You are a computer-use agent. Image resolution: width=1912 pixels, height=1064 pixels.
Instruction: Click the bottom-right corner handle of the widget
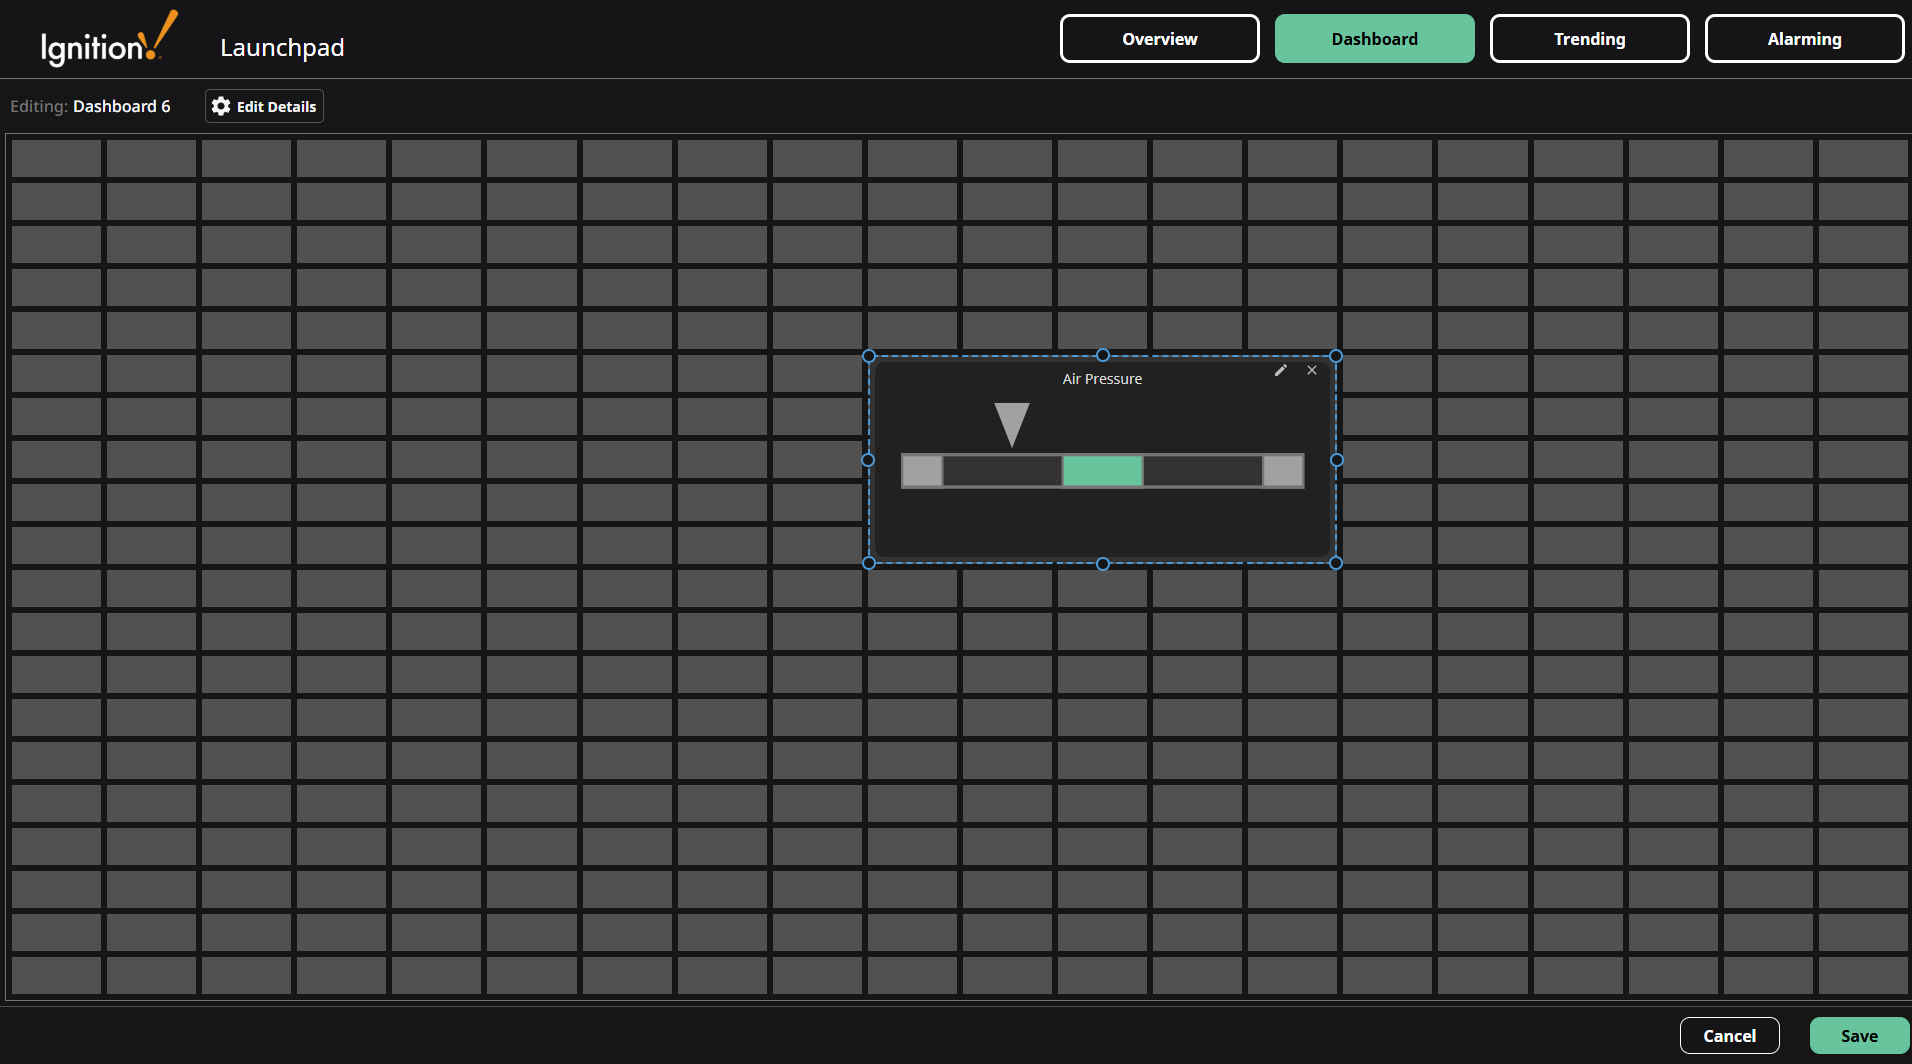pos(1336,562)
